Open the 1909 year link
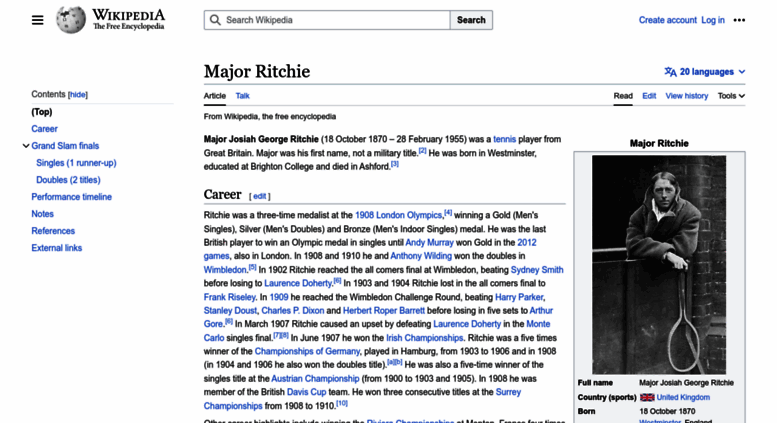 click(x=279, y=297)
